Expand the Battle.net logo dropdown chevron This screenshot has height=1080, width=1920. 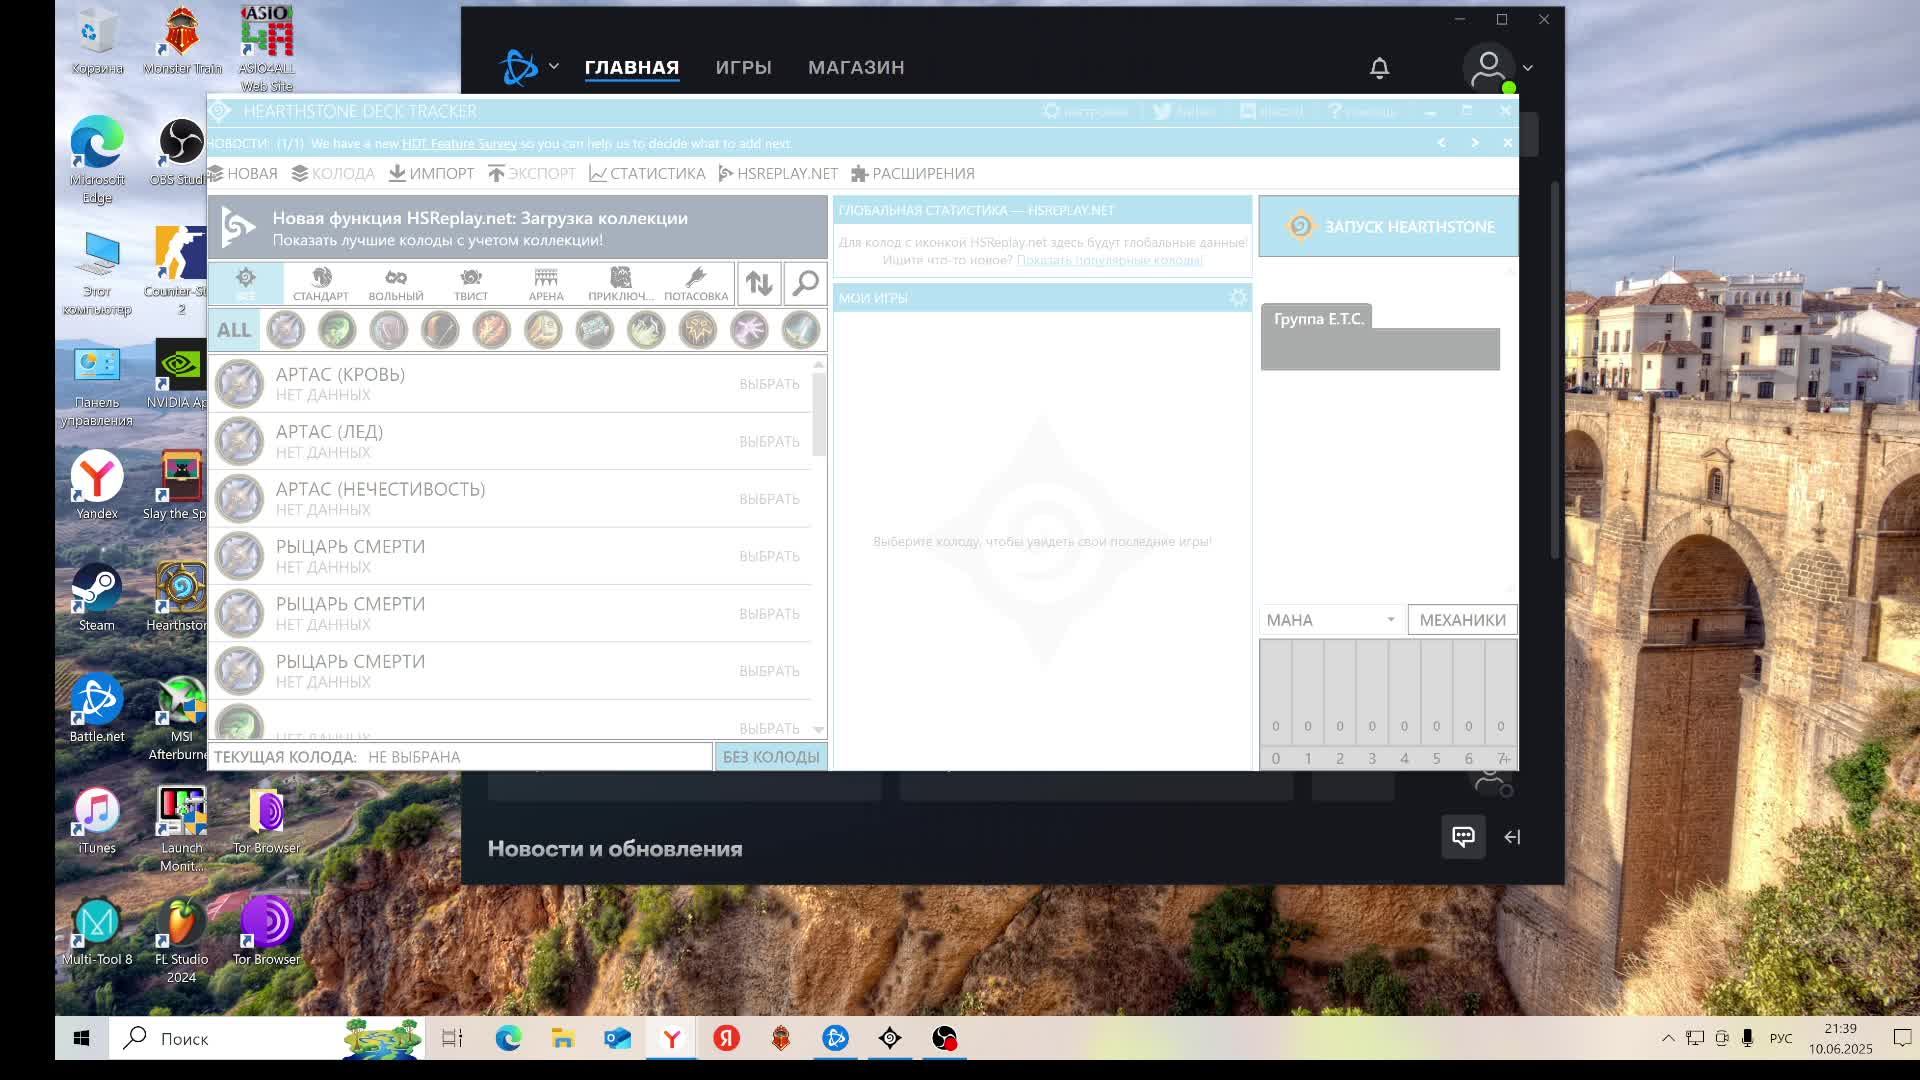(x=554, y=67)
